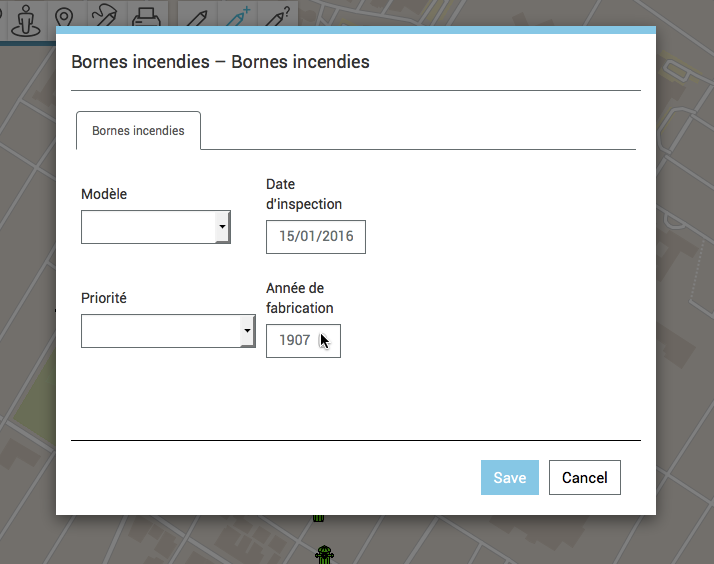Viewport: 714px width, 564px height.
Task: Click the green hydrant symbol on the map
Action: (x=324, y=554)
